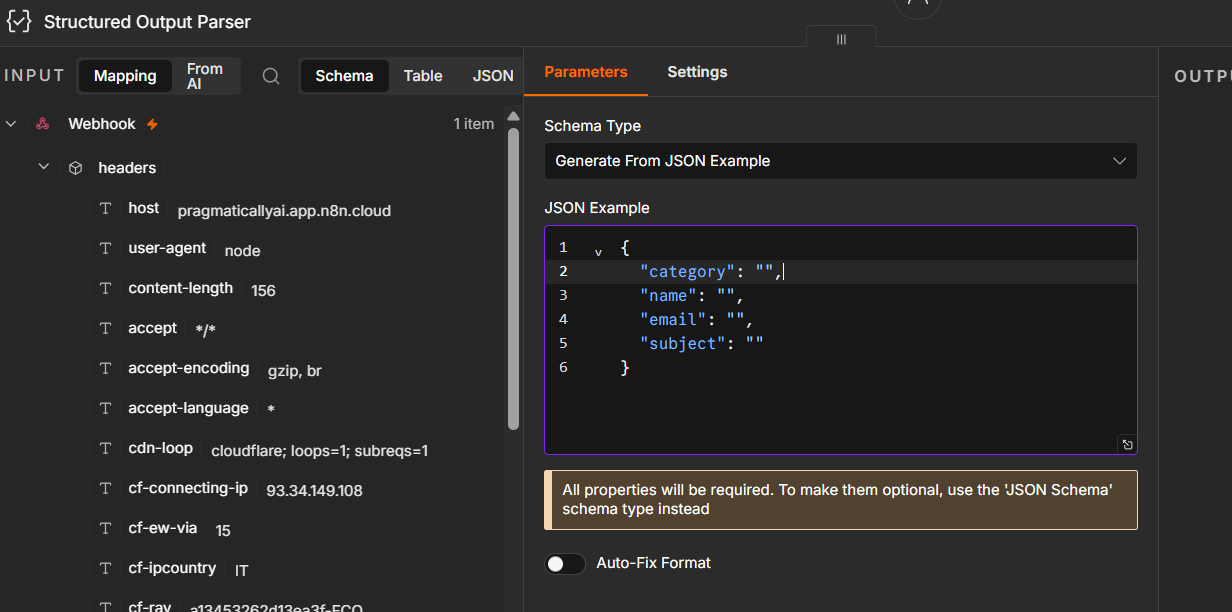Switch to the Settings tab

[697, 72]
